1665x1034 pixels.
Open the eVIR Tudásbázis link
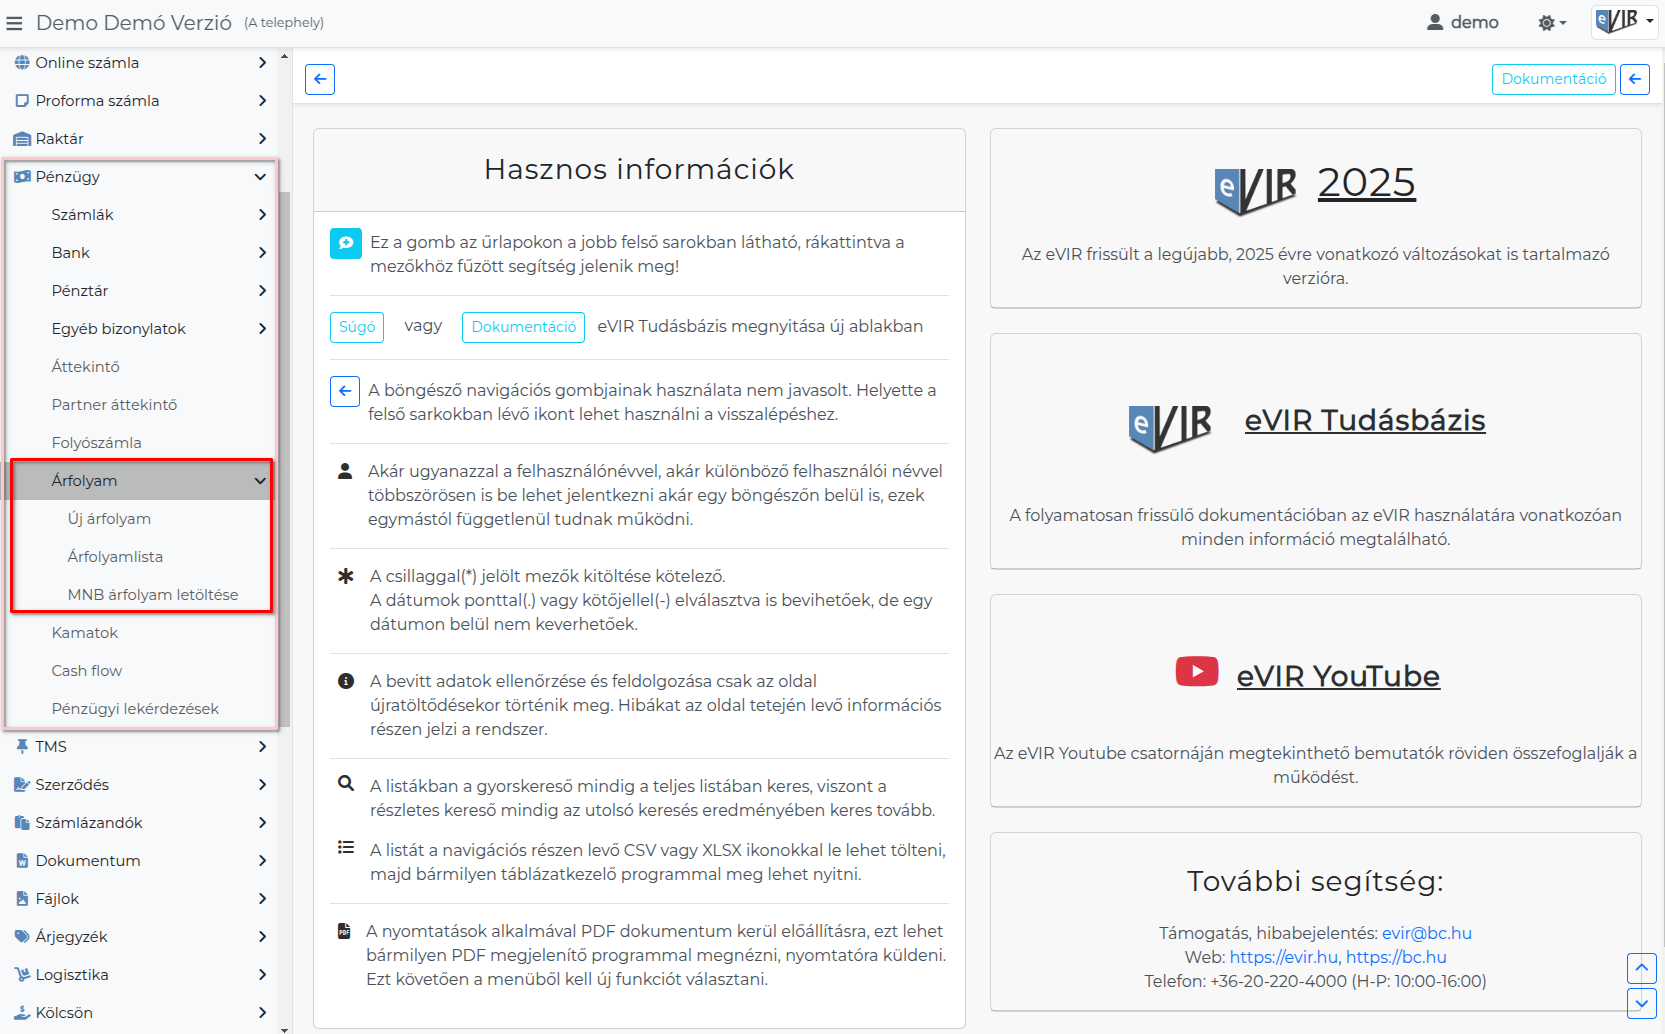(x=1364, y=420)
